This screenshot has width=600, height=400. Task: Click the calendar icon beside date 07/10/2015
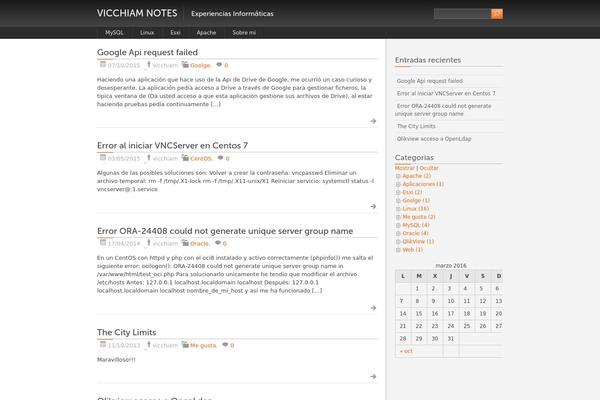click(103, 64)
